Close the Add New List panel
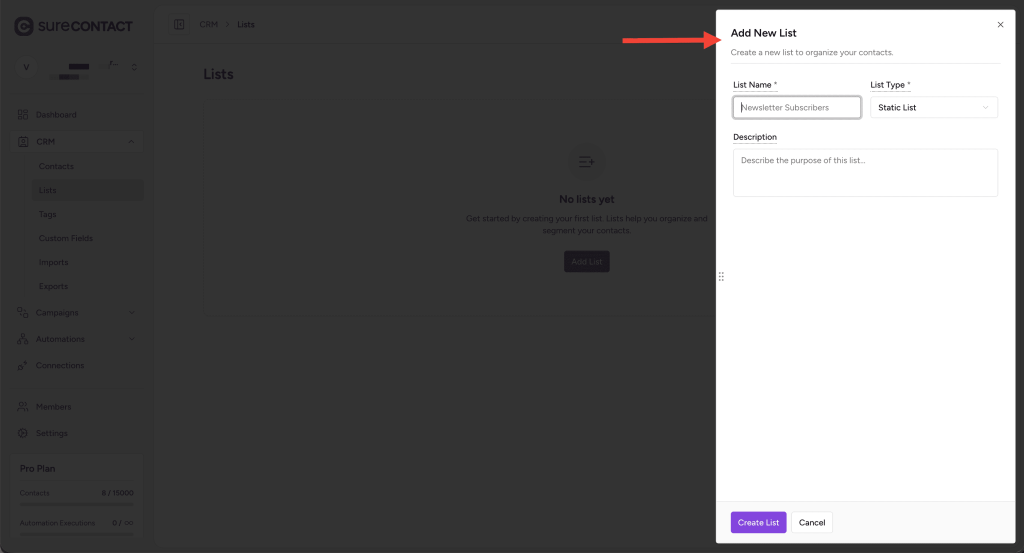Viewport: 1024px width, 553px height. click(1000, 25)
